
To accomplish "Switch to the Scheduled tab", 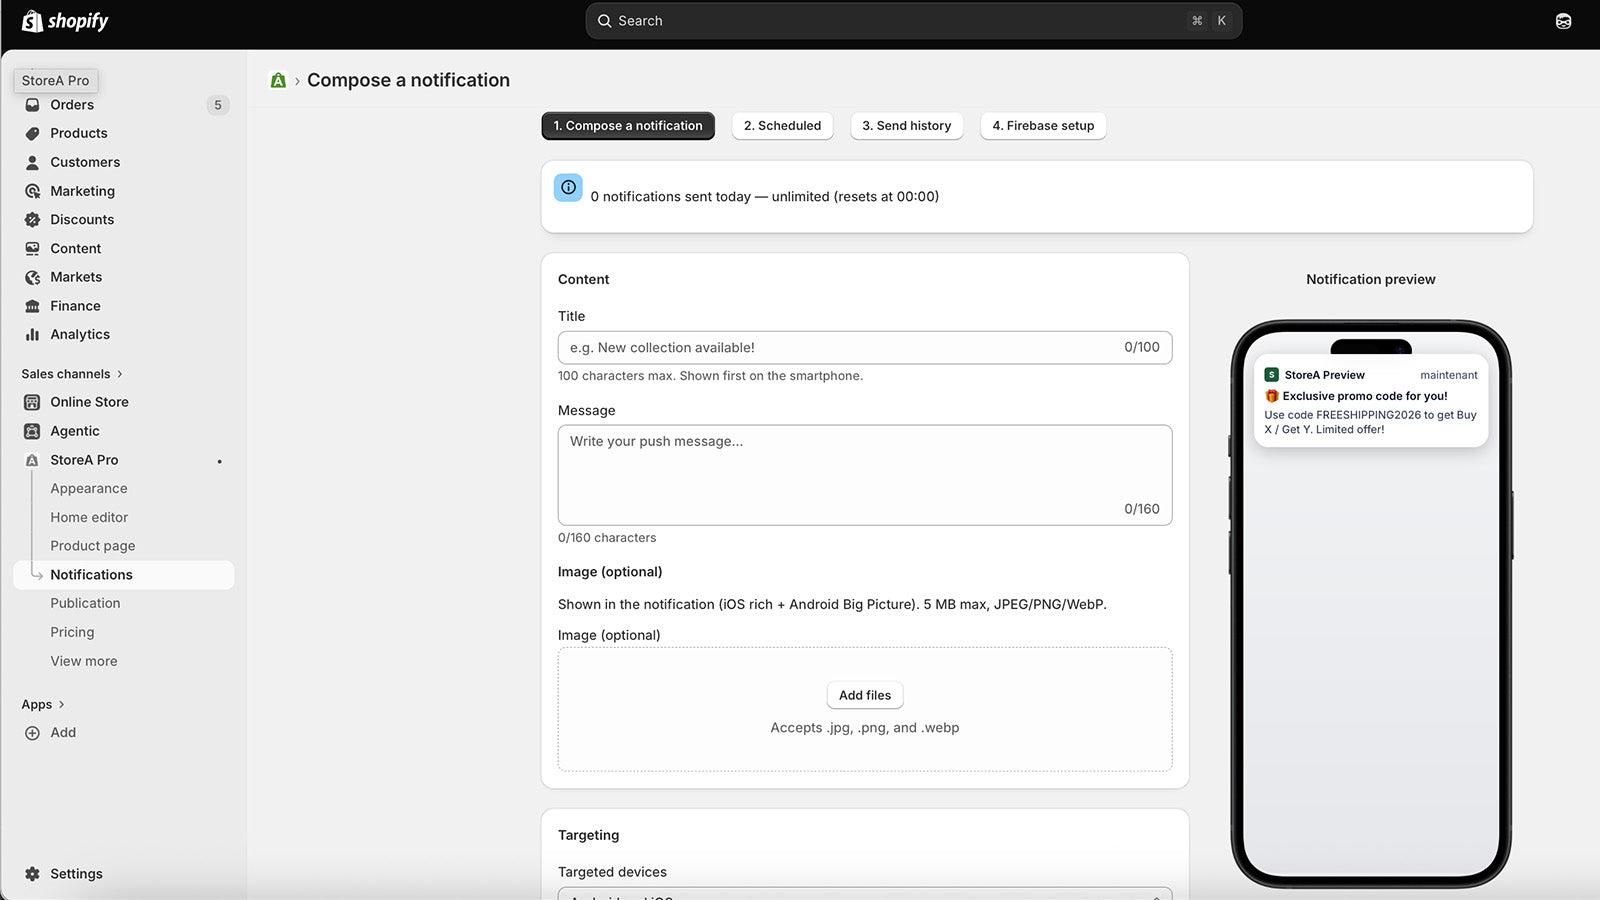I will (x=782, y=126).
